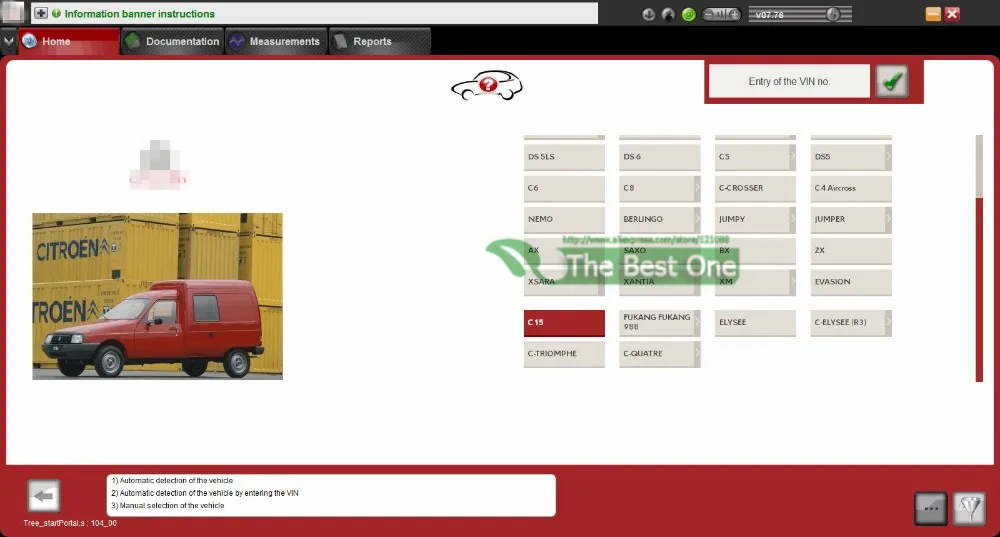
Task: Adjust the volume control with minus and plus
Action: 722,14
